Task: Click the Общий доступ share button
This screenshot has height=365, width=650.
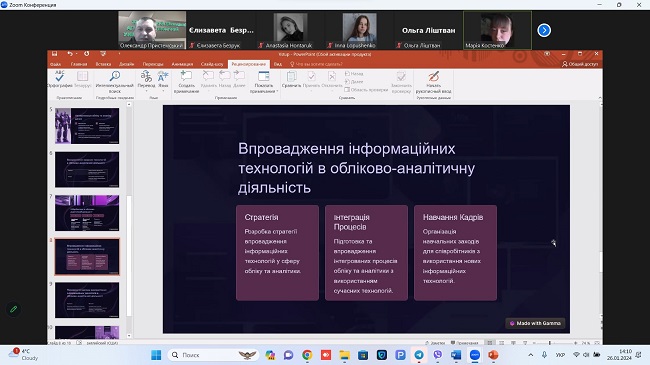Action: (580, 64)
